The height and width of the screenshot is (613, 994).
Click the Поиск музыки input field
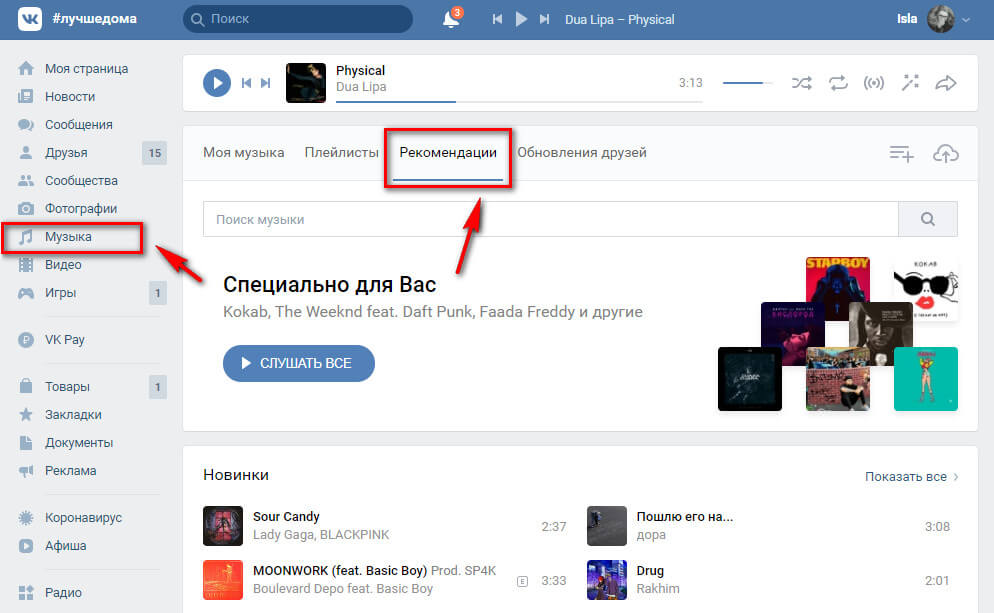click(550, 219)
